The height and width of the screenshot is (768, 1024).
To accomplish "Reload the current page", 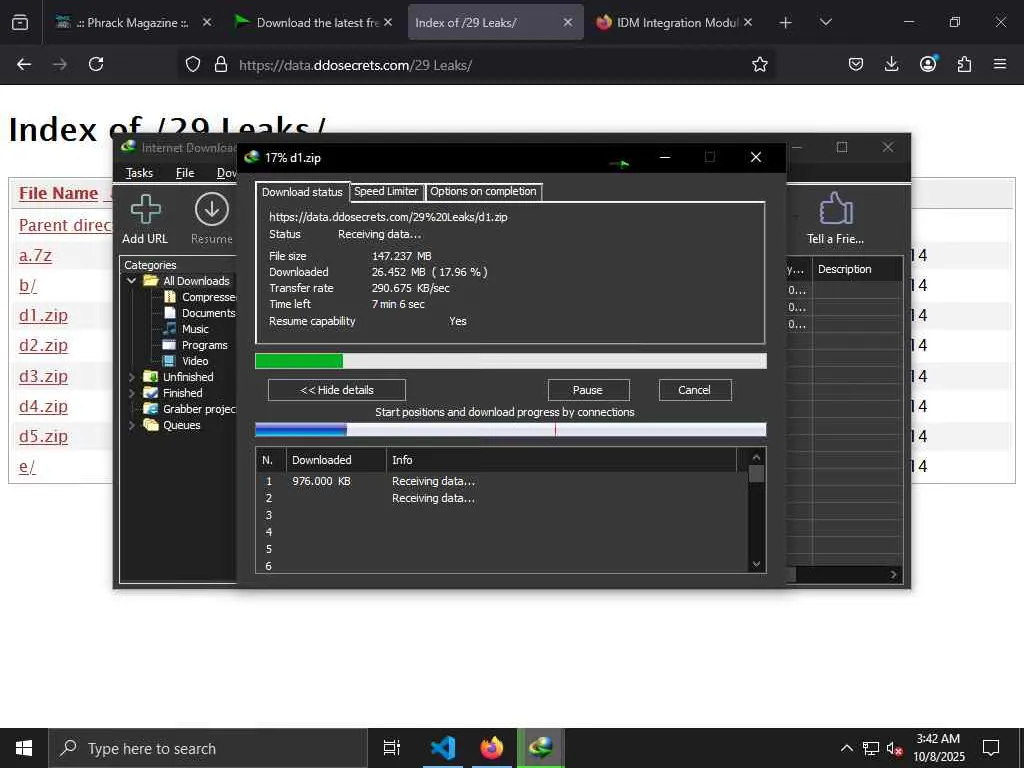I will pyautogui.click(x=96, y=64).
